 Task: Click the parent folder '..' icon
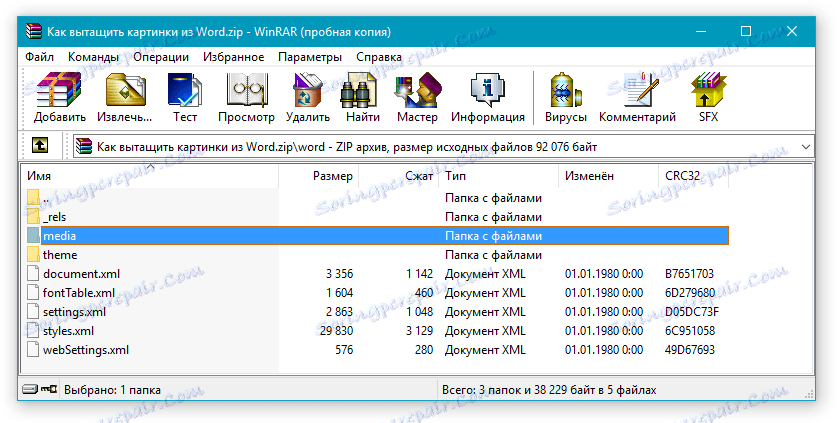33,198
